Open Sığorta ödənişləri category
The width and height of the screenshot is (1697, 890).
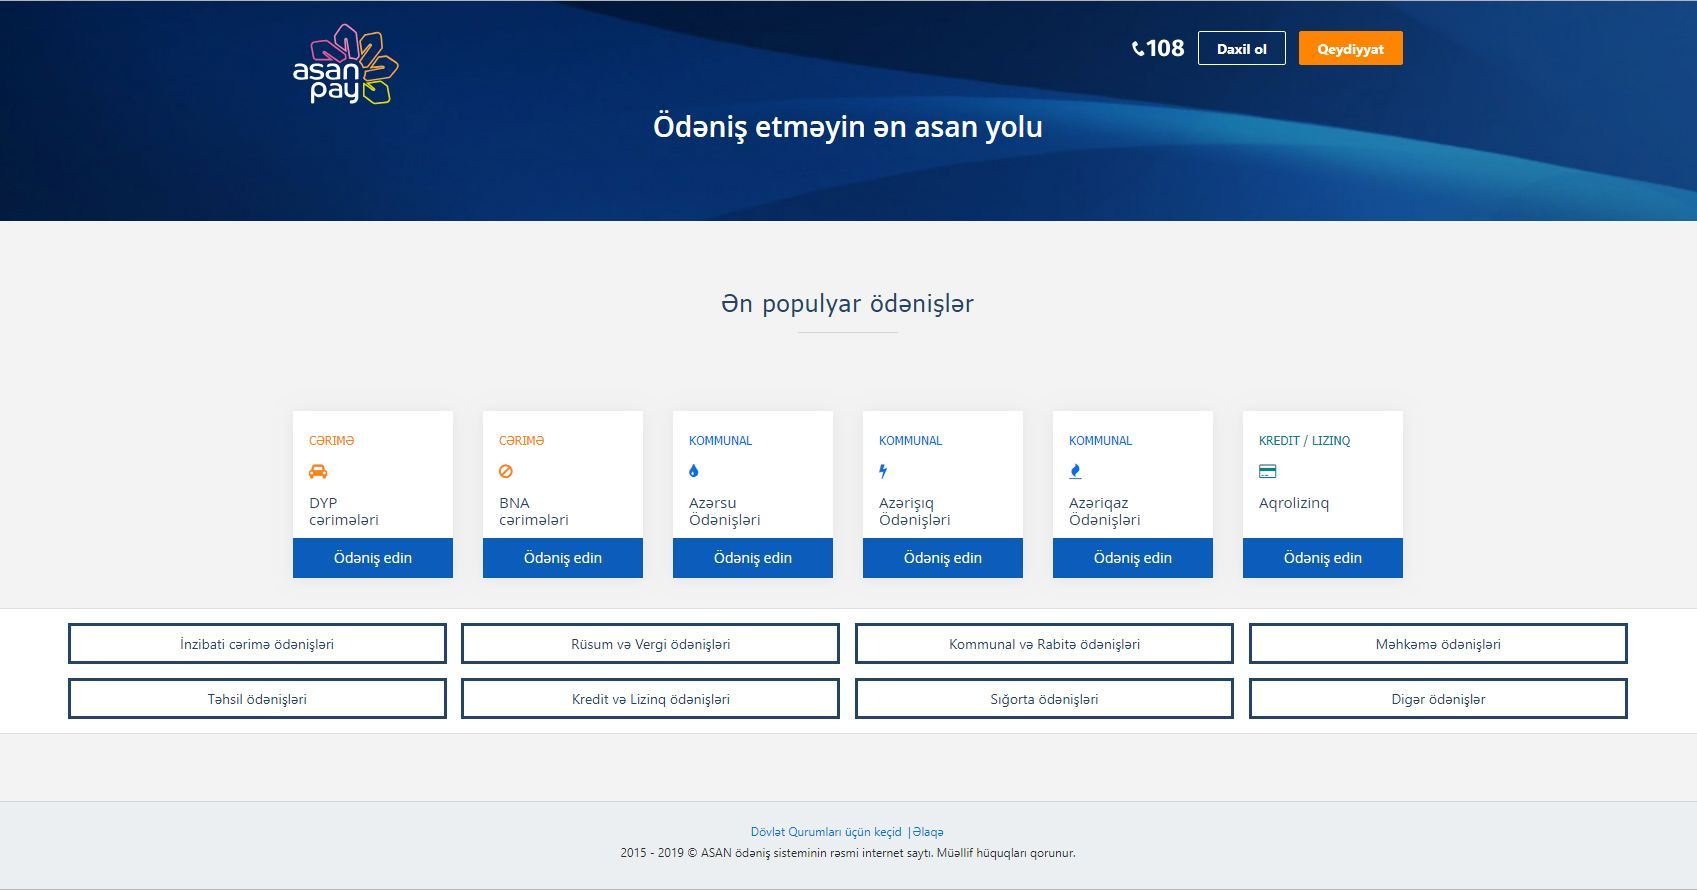[1044, 699]
